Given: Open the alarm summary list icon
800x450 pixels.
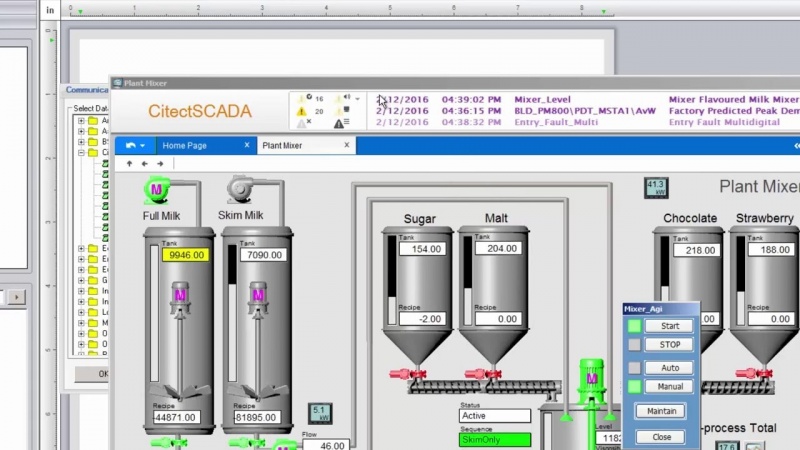Looking at the screenshot, I should pos(342,123).
